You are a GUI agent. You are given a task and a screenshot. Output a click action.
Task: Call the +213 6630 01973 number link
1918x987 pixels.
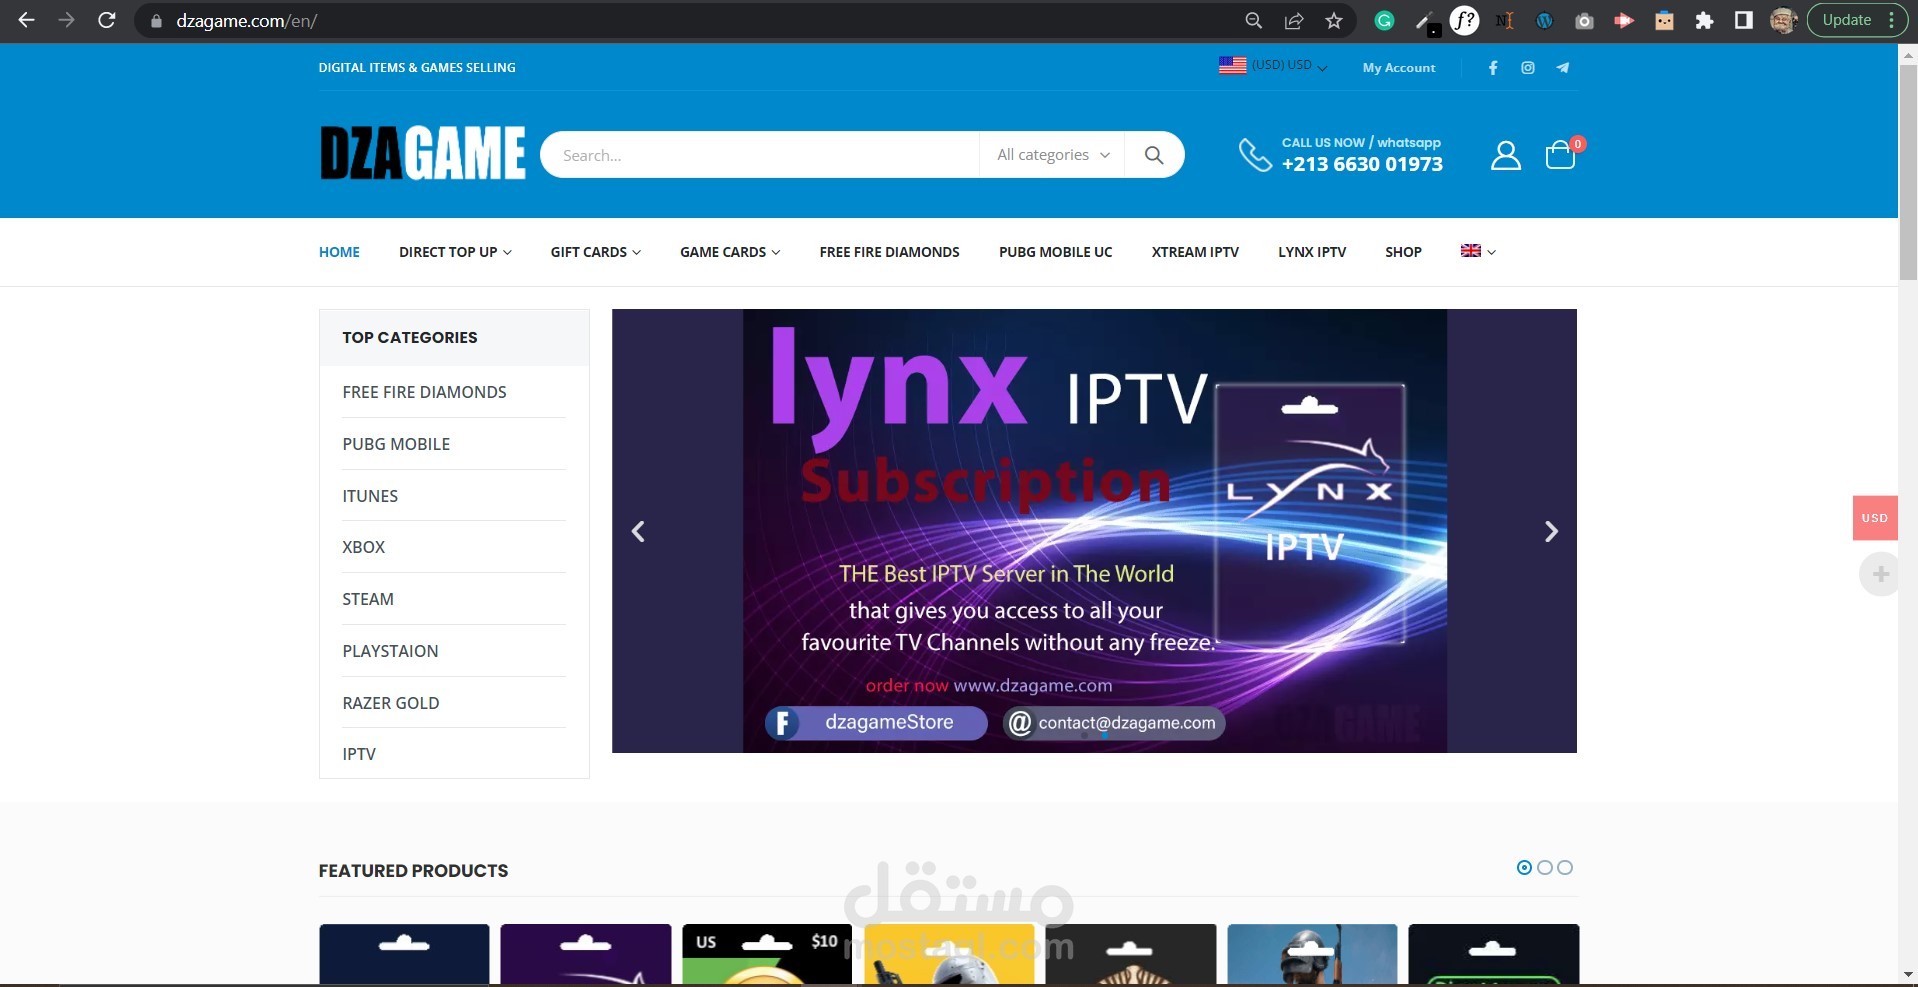click(x=1362, y=164)
